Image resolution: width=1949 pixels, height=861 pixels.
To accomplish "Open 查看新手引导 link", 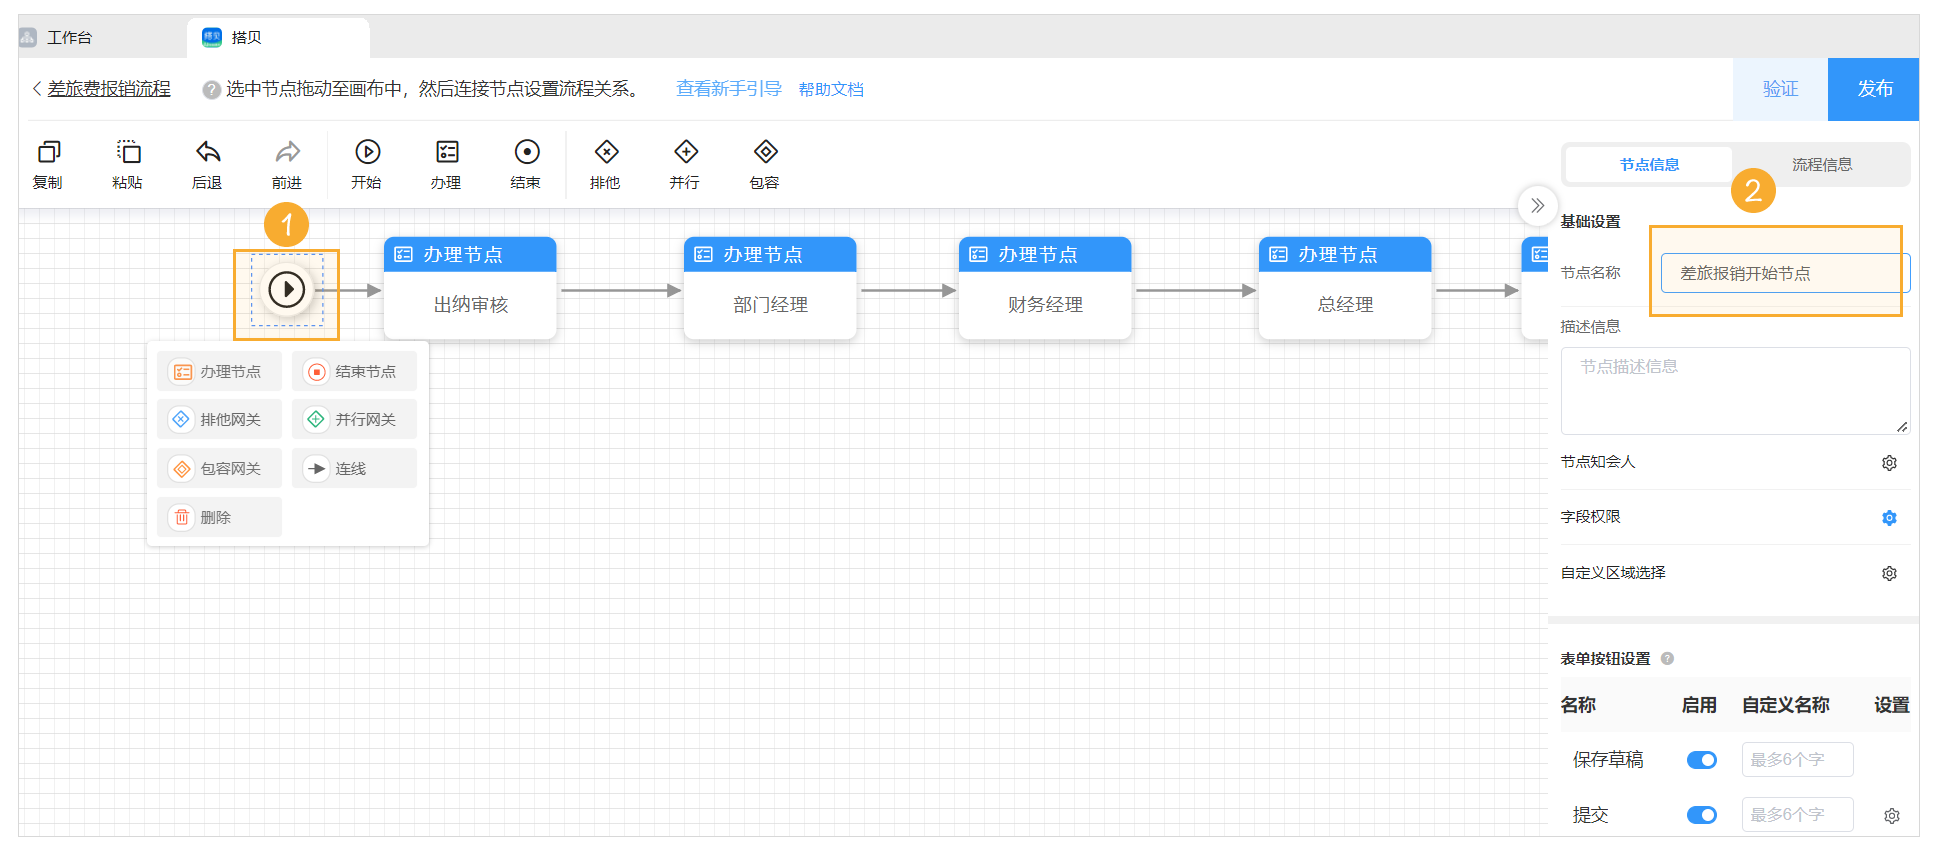I will [x=729, y=89].
